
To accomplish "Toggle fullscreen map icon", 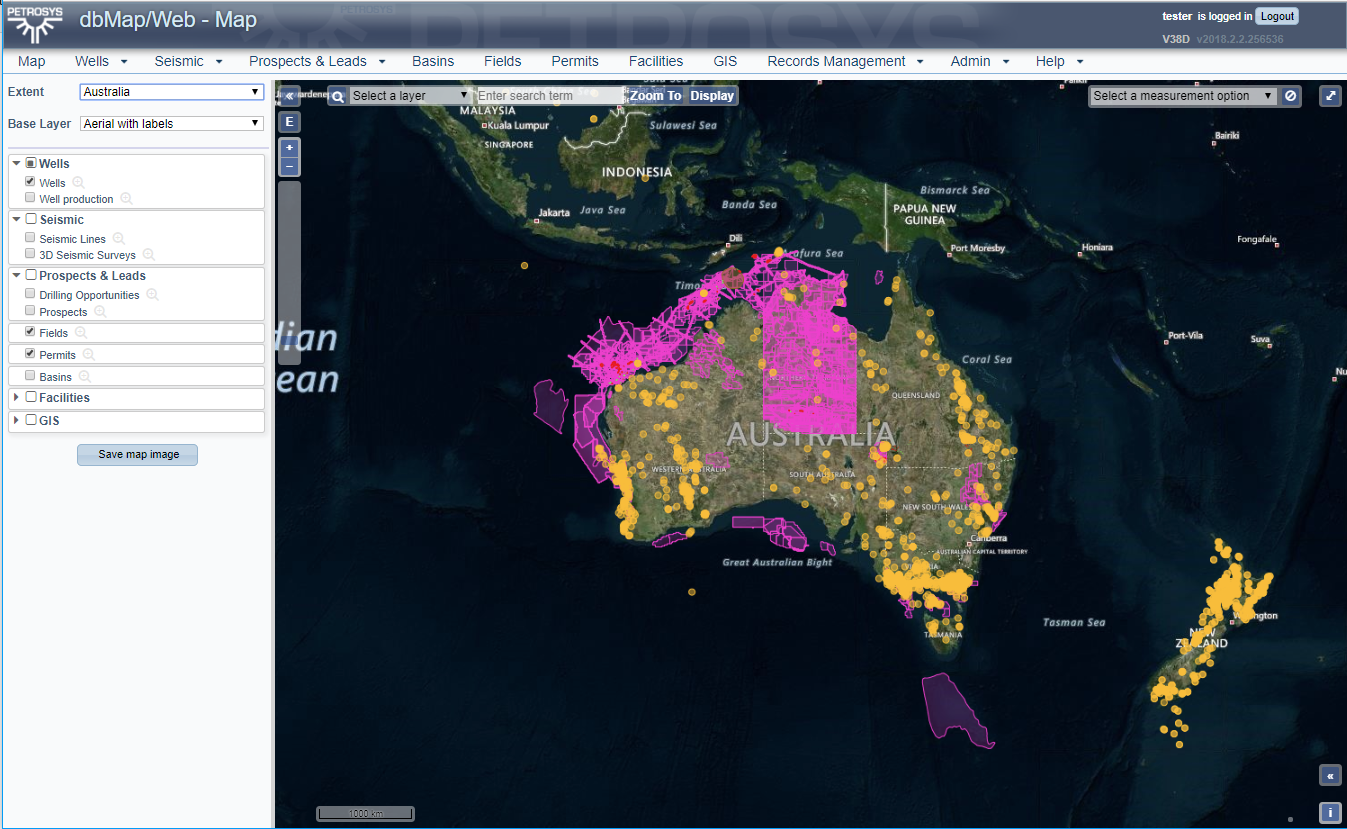I will click(1331, 96).
